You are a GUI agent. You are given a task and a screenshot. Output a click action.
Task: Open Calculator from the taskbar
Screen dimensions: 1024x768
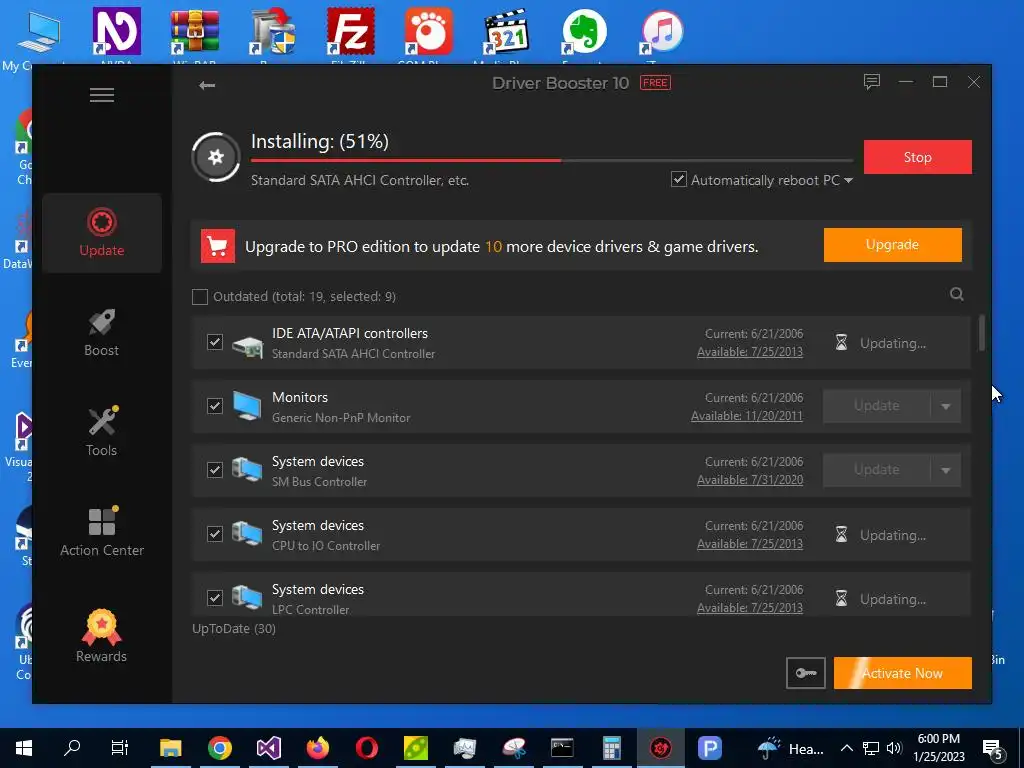[x=611, y=748]
